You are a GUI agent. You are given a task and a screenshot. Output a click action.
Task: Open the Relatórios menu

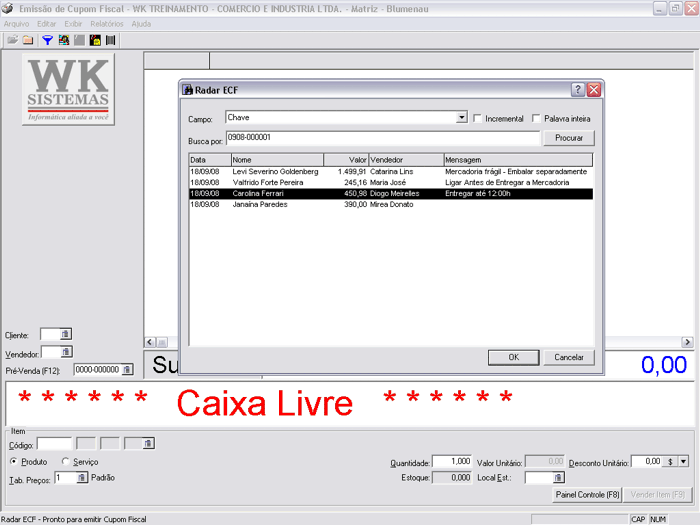point(106,23)
